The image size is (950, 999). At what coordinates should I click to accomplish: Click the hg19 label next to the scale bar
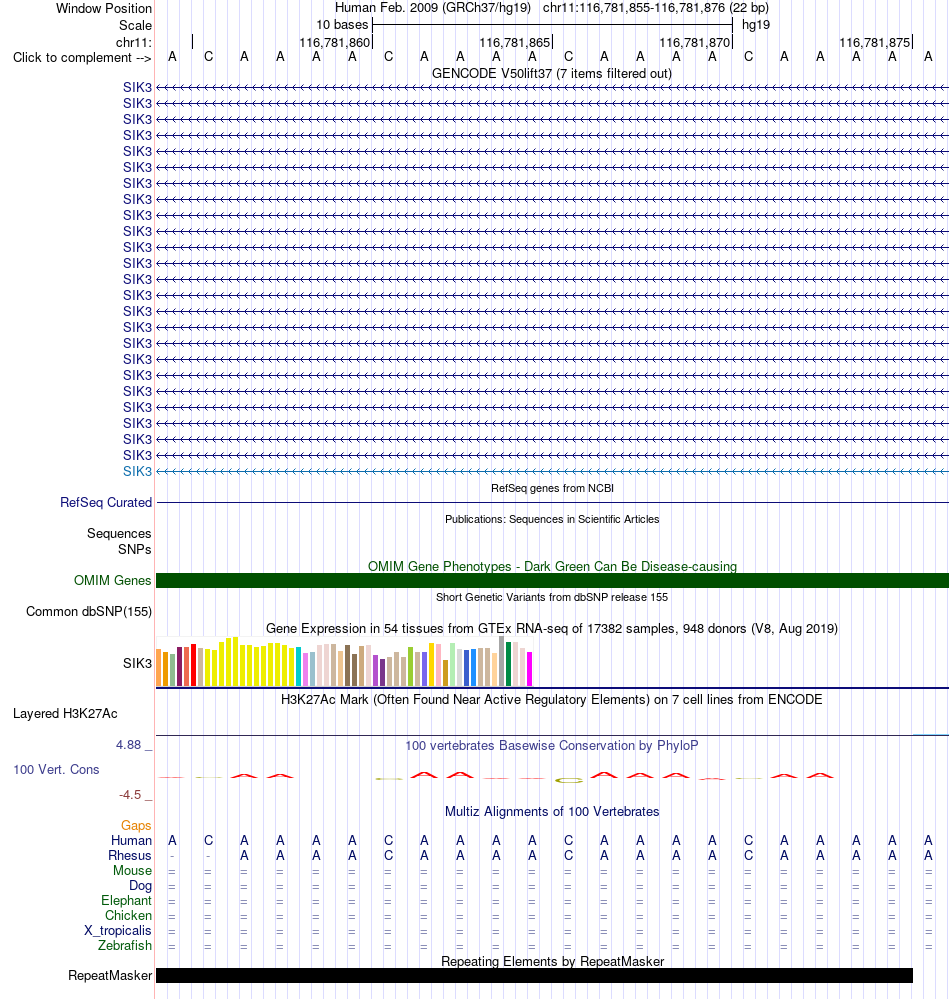[x=756, y=25]
